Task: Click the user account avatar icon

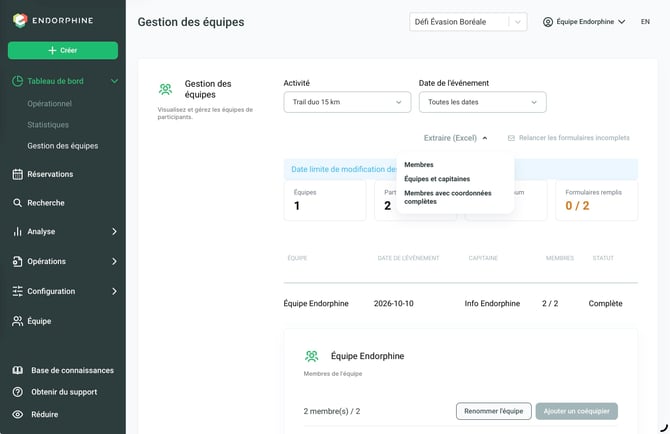Action: 547,22
